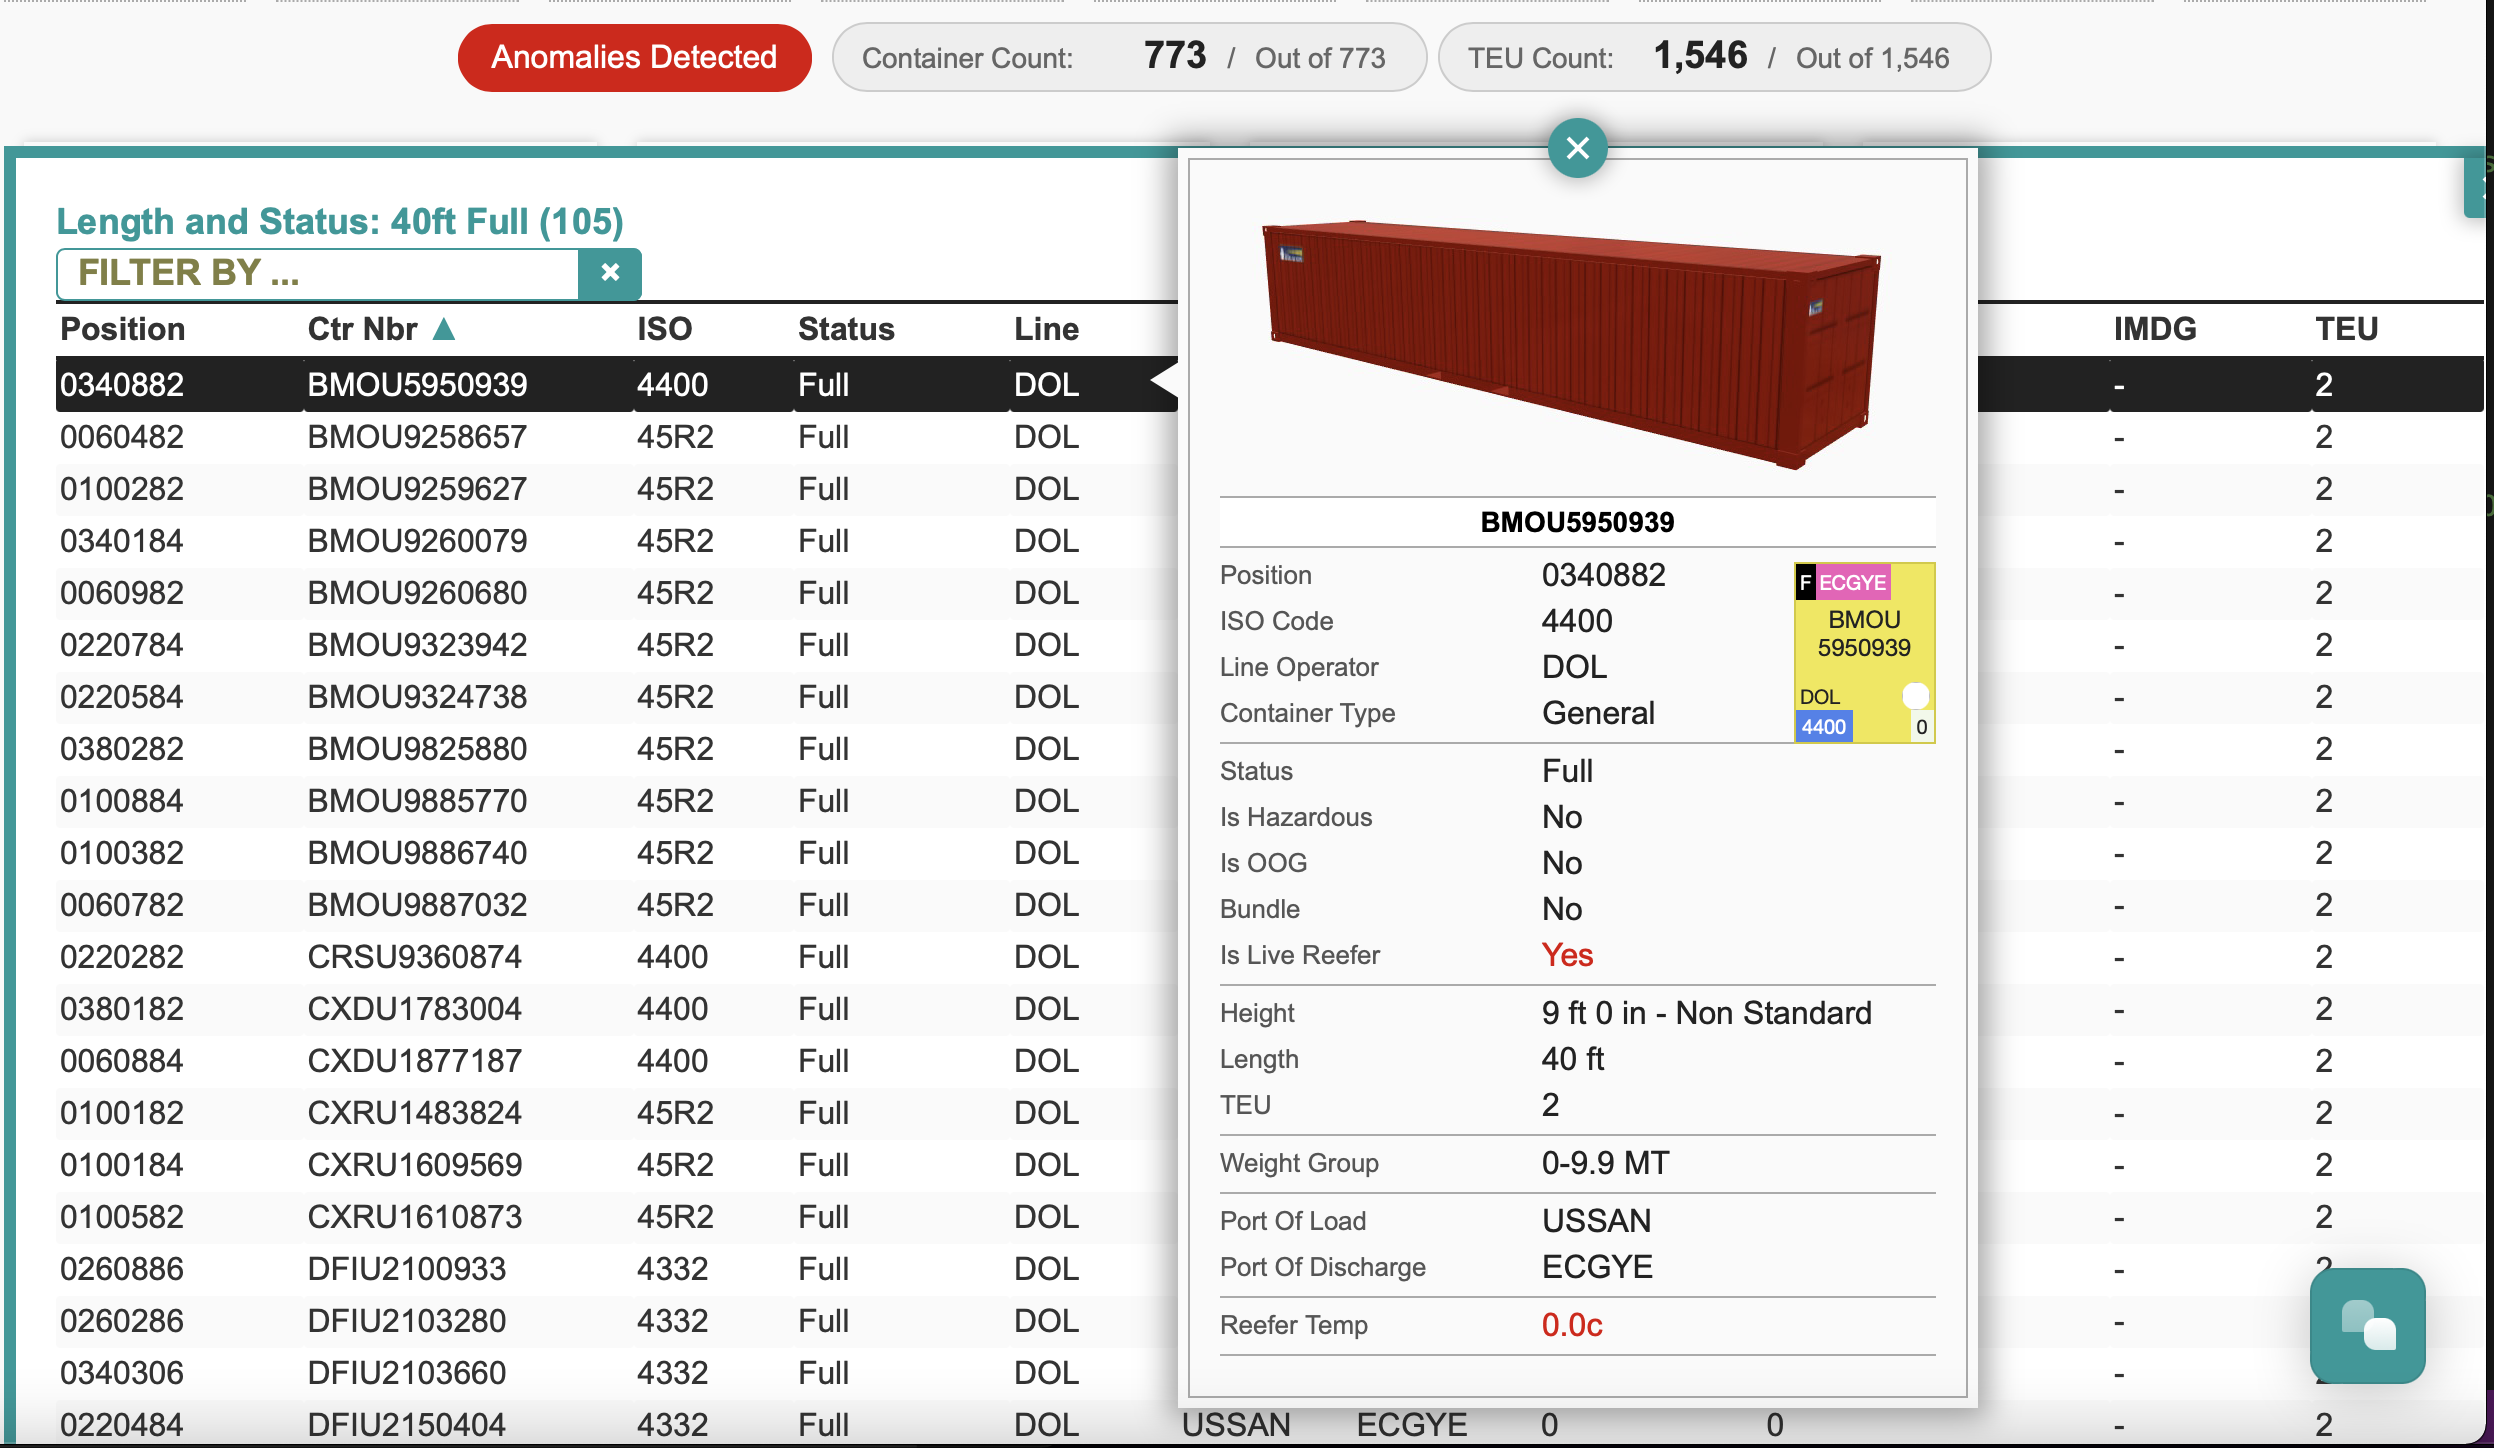Sort table by Position column header
Image resolution: width=2494 pixels, height=1448 pixels.
click(x=122, y=329)
